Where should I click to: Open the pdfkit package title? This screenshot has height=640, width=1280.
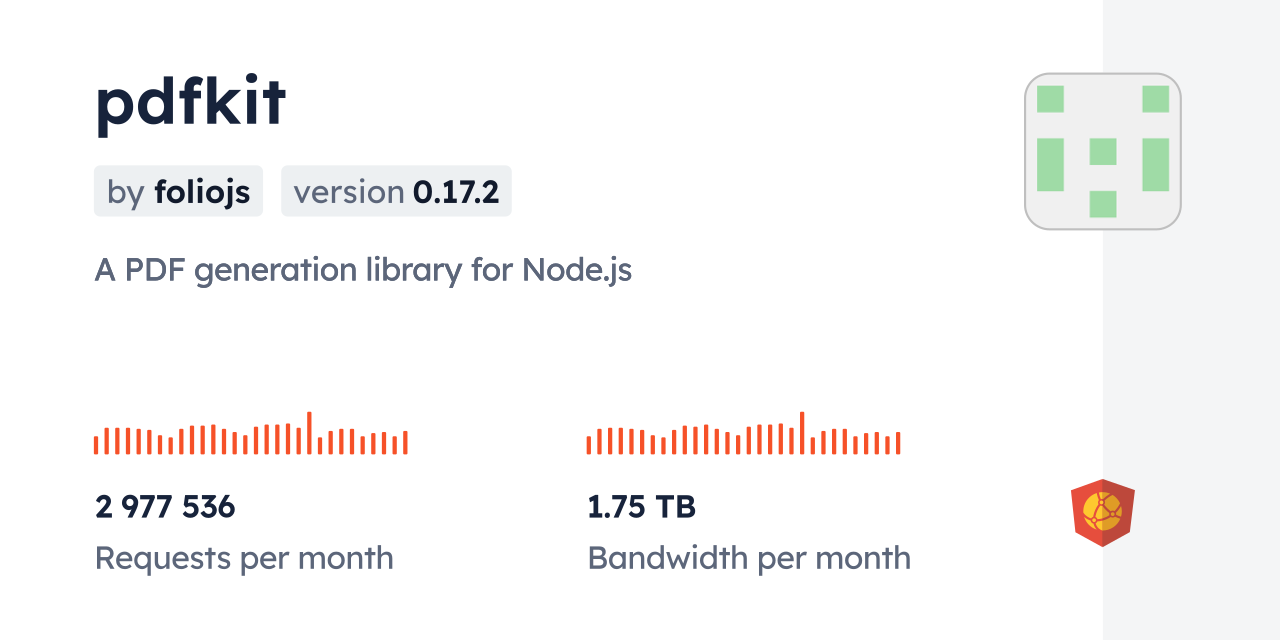(191, 102)
